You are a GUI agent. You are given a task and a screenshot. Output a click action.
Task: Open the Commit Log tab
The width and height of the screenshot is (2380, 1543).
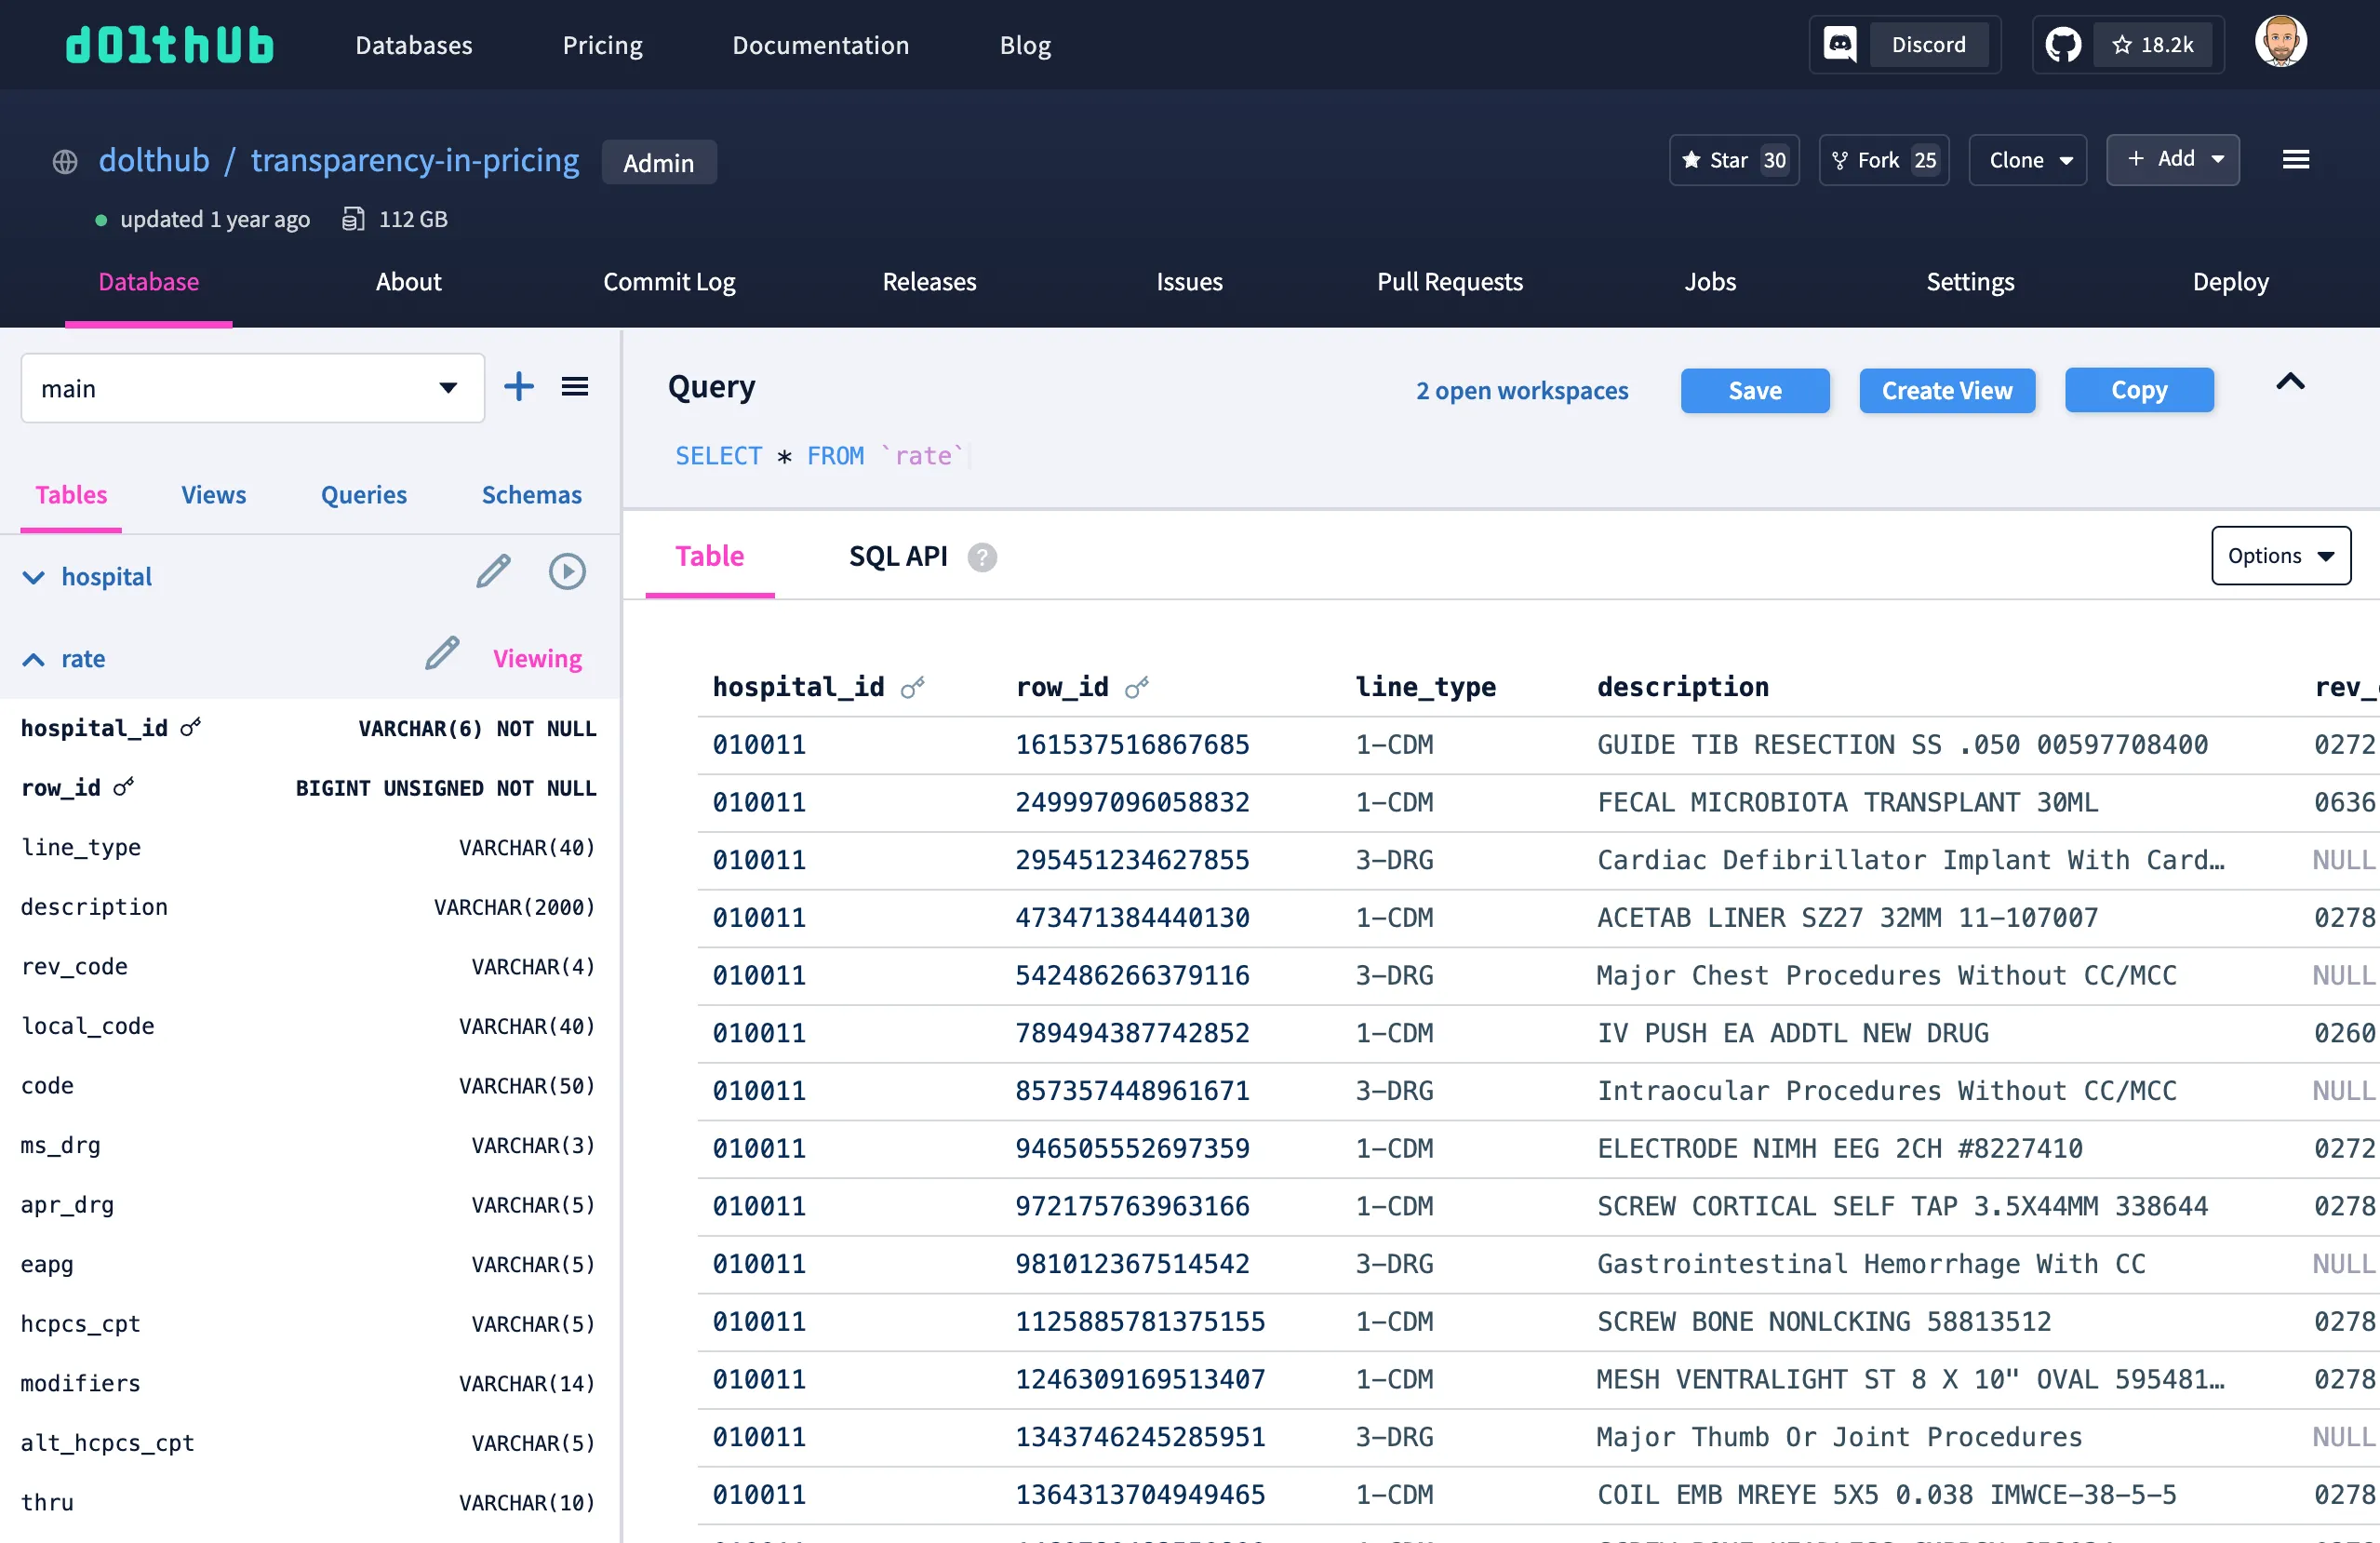(x=669, y=282)
